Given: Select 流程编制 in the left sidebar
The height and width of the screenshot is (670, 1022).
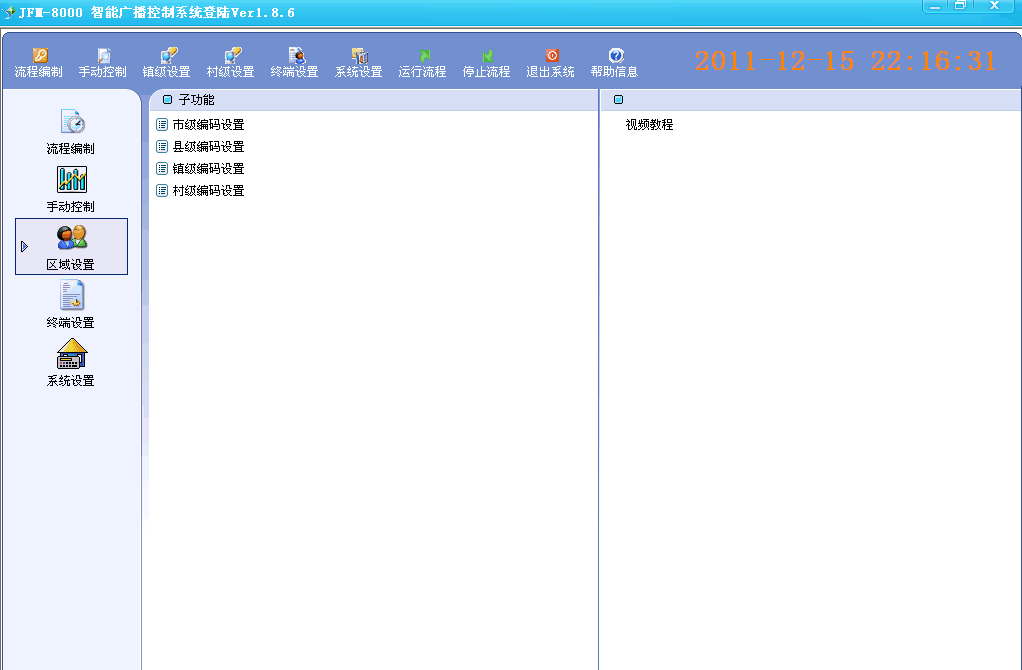Looking at the screenshot, I should 71,131.
